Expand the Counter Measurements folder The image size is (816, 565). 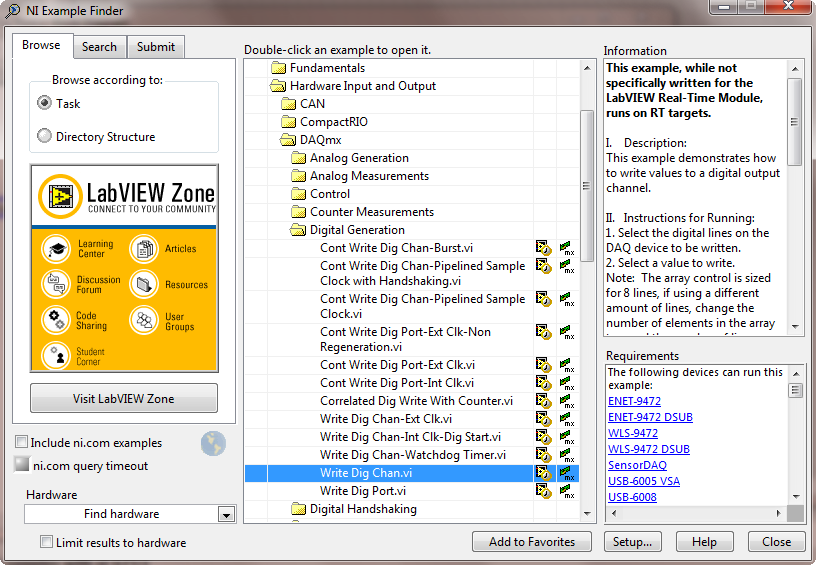point(298,212)
